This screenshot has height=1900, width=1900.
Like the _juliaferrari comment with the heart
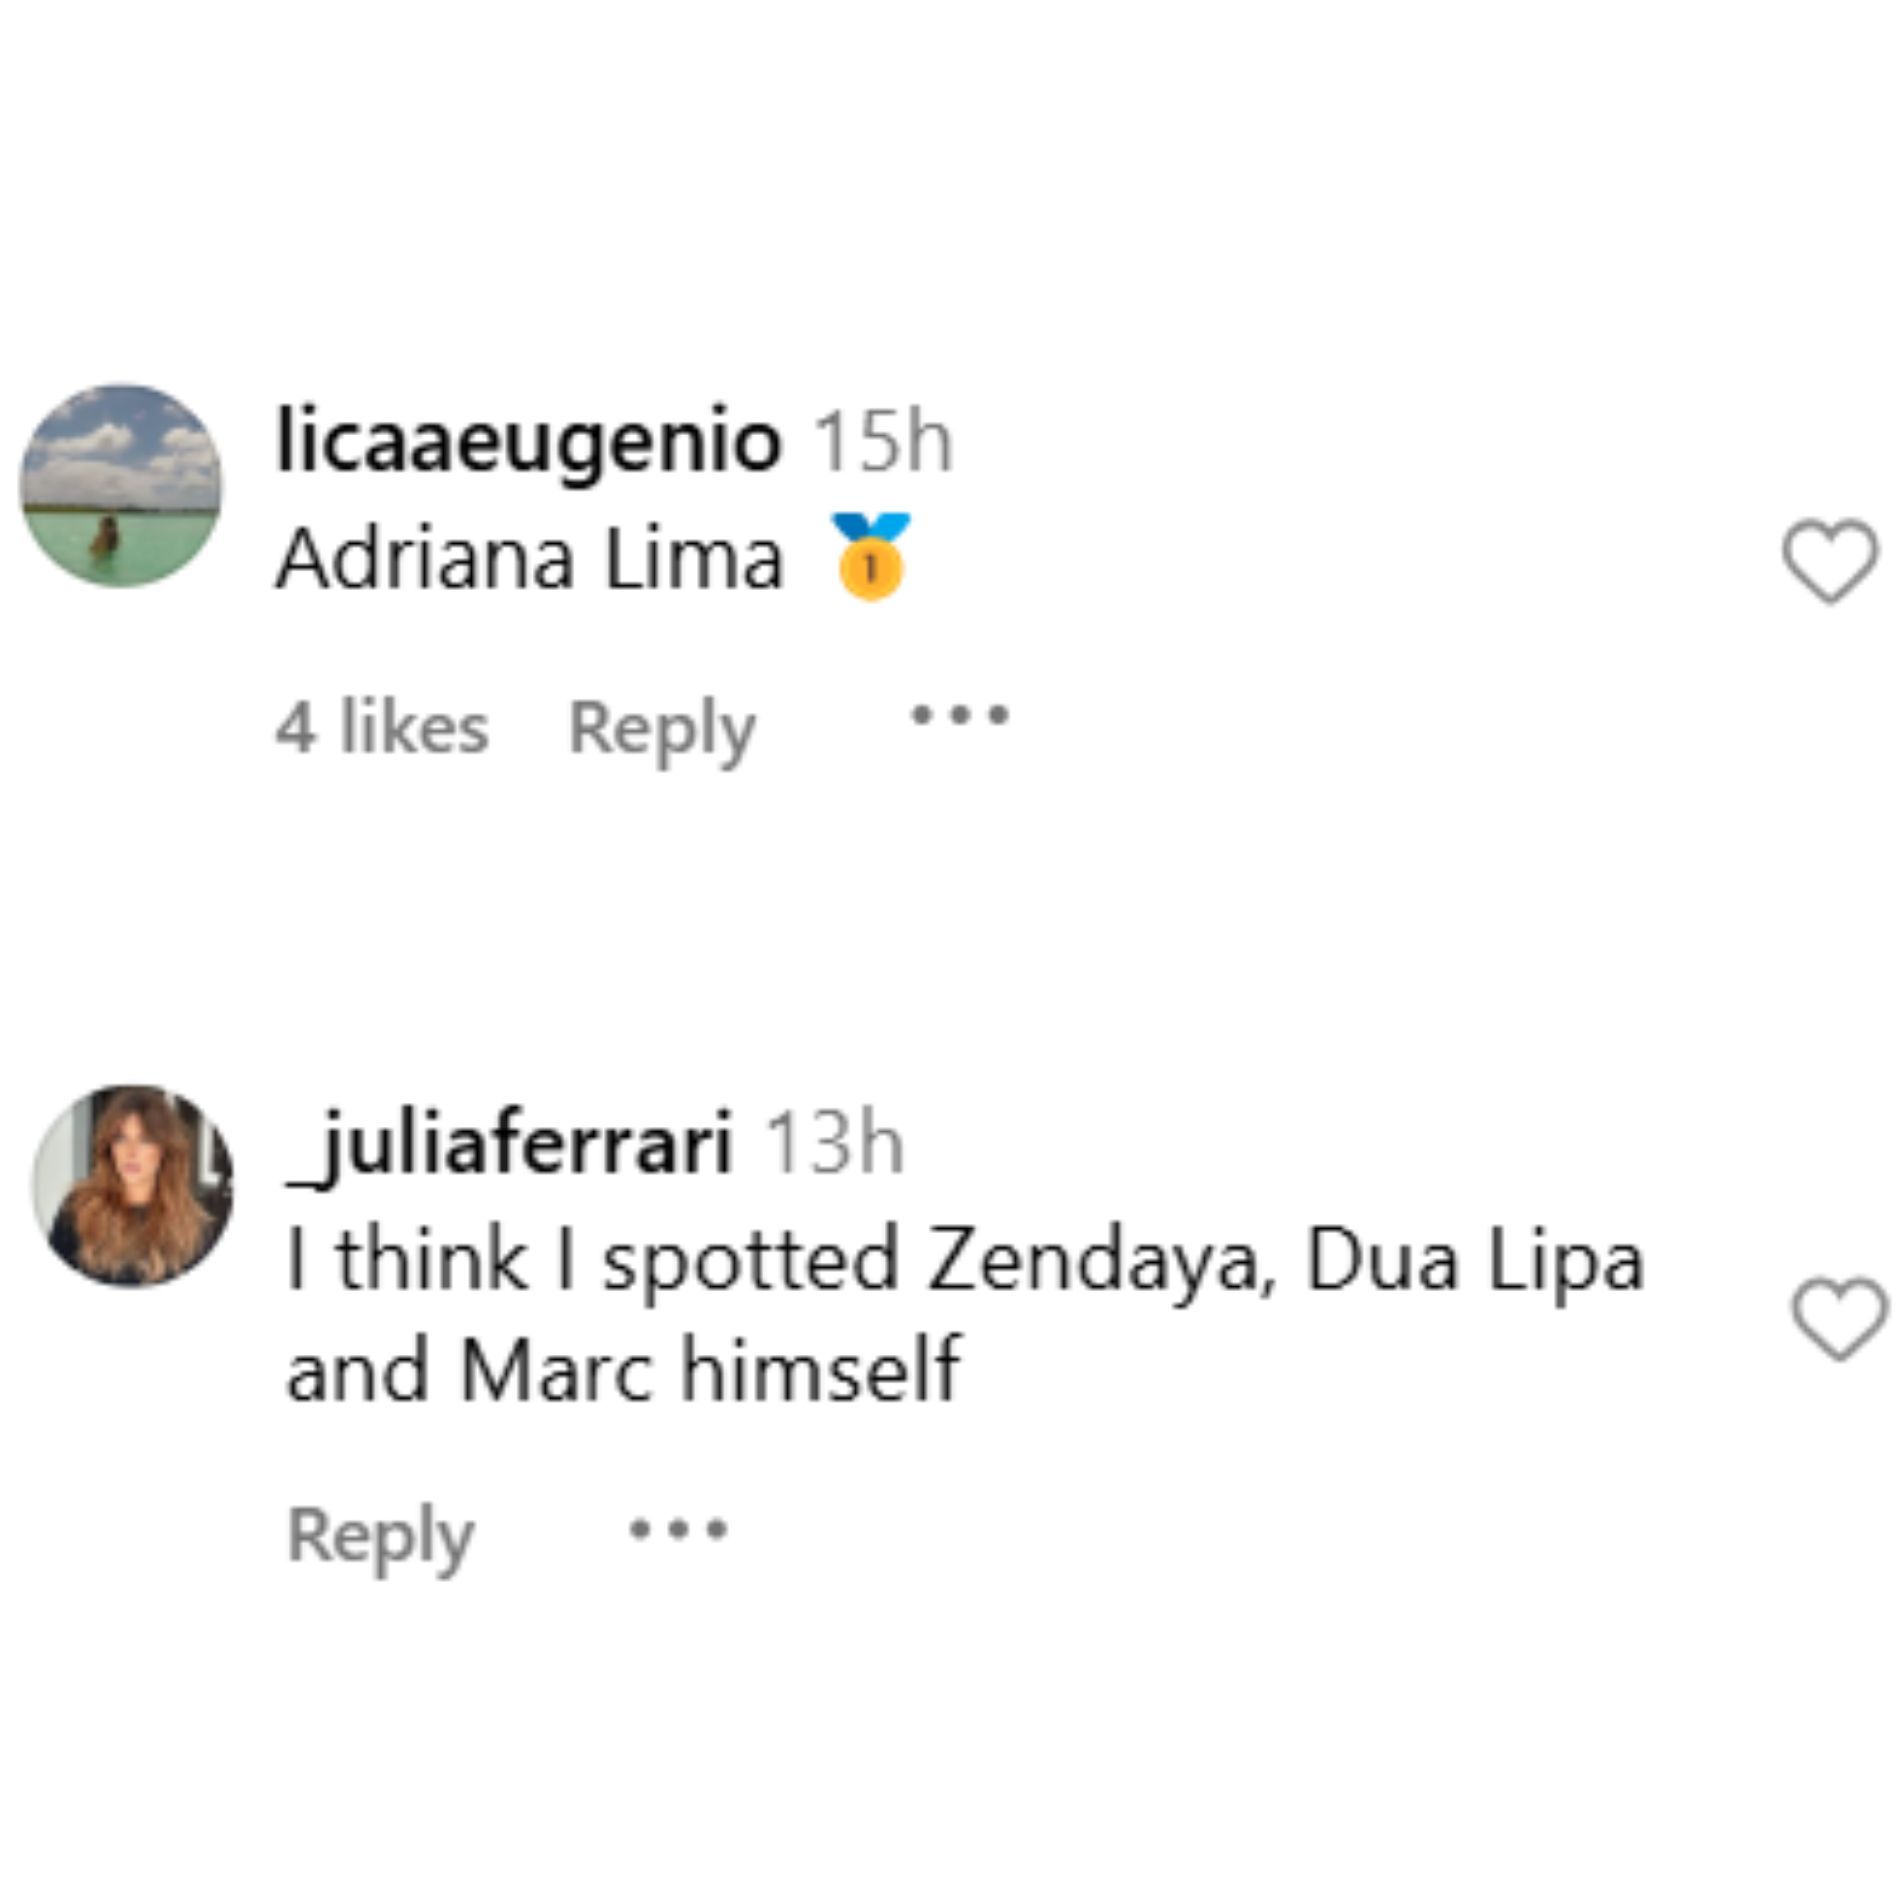point(1839,1319)
